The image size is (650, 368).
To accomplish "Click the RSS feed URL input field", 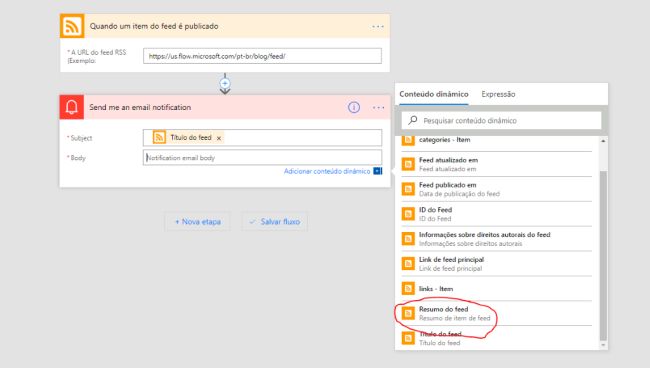I will [x=262, y=56].
